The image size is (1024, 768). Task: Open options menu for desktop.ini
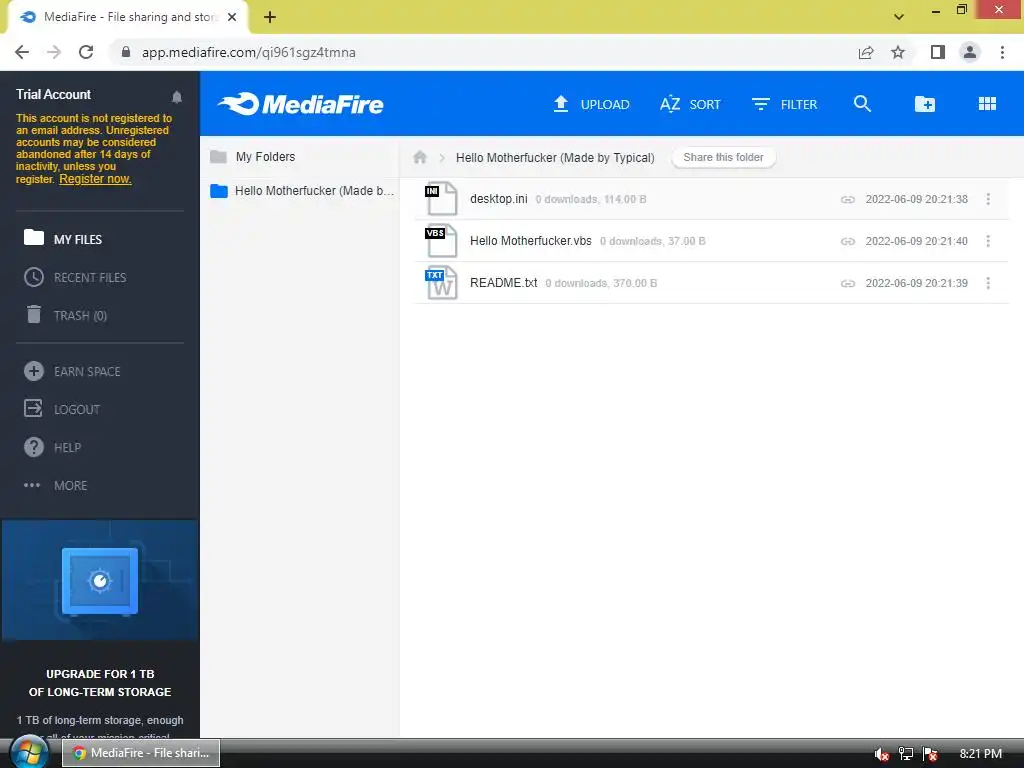click(x=988, y=199)
